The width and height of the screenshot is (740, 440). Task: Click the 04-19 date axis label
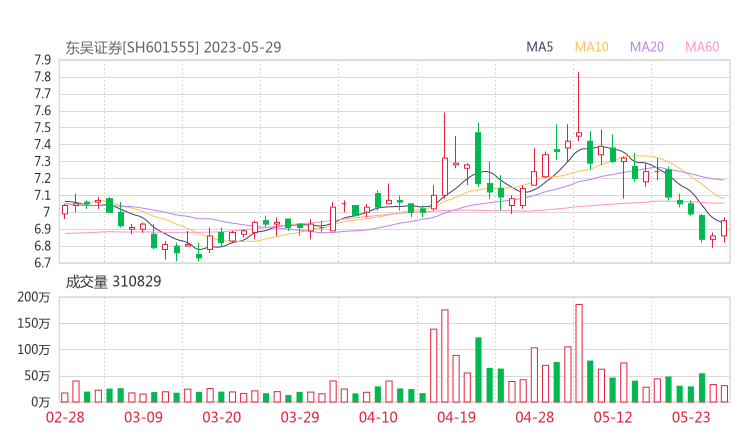456,417
